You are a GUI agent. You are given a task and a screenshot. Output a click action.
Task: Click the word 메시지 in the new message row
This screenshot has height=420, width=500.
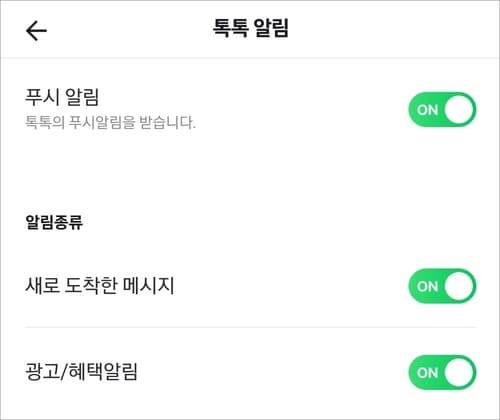click(x=149, y=286)
